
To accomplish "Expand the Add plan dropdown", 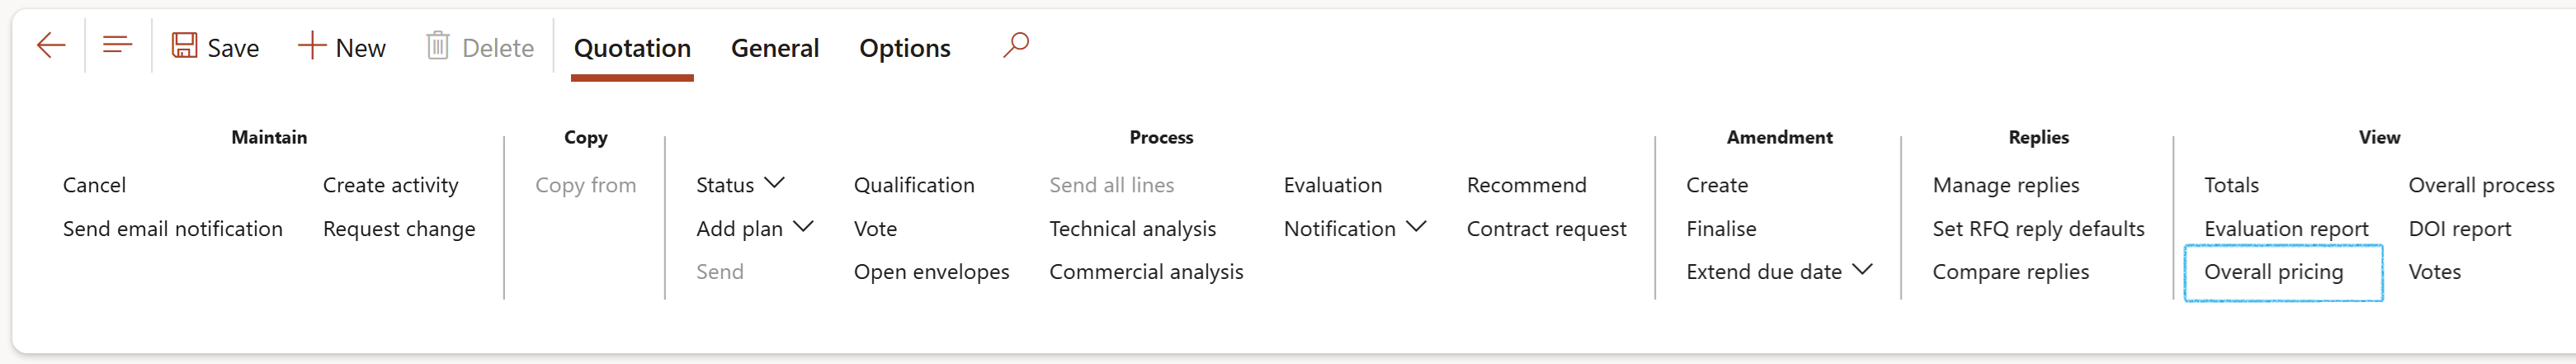I will click(x=754, y=229).
